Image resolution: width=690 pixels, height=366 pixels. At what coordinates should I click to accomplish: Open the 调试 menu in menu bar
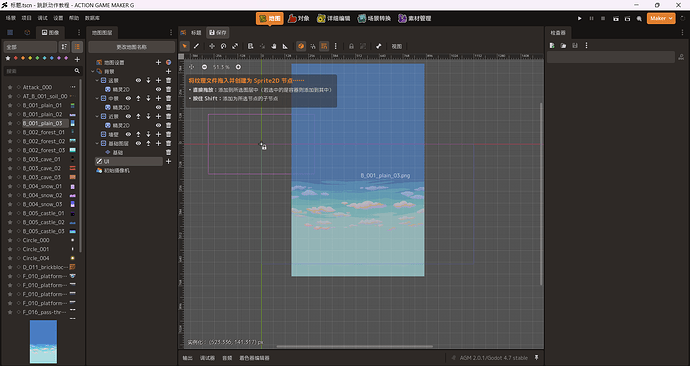click(43, 18)
